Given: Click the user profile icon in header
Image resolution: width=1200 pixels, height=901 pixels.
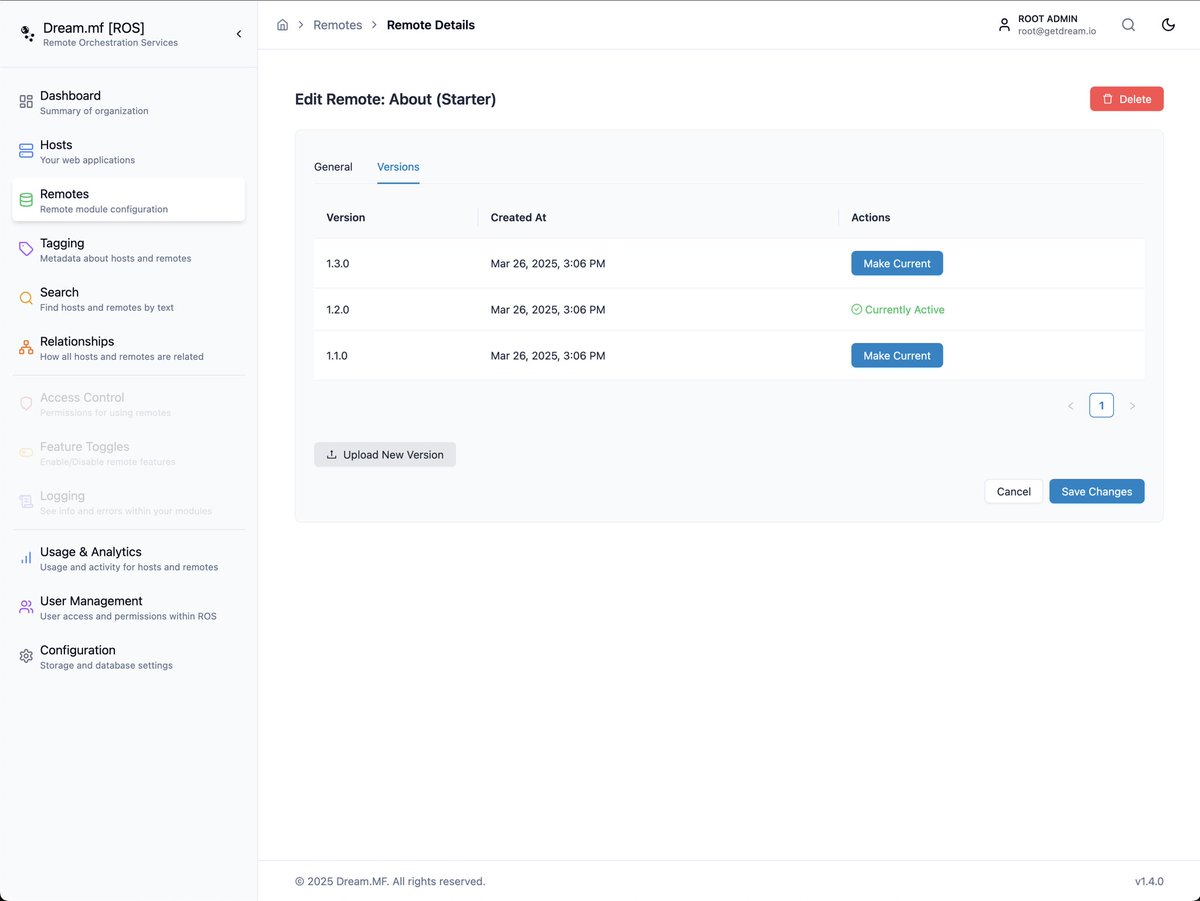Looking at the screenshot, I should 1004,25.
